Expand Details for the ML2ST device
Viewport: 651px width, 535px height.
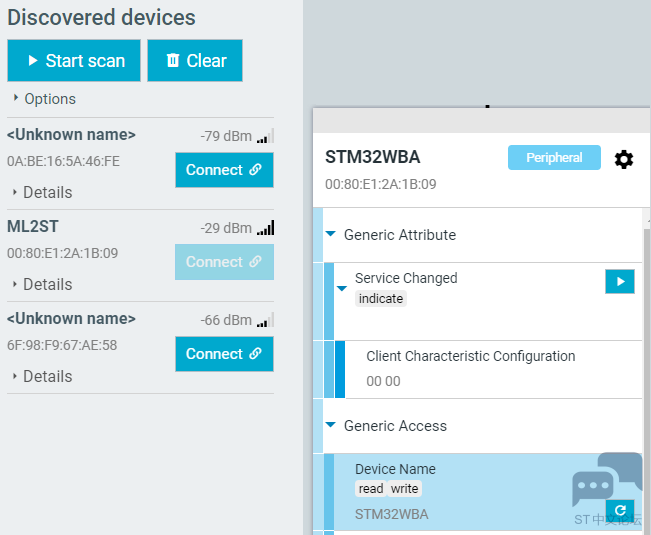click(x=42, y=284)
